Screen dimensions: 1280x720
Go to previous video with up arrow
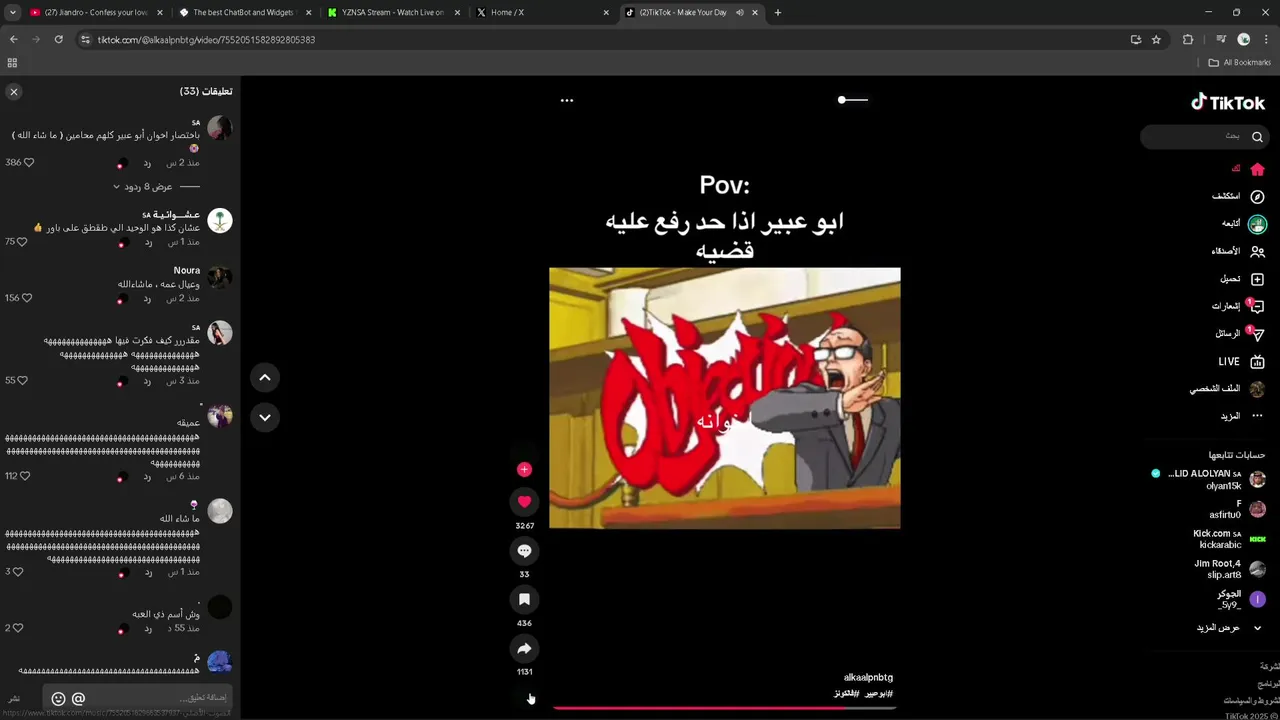tap(265, 377)
